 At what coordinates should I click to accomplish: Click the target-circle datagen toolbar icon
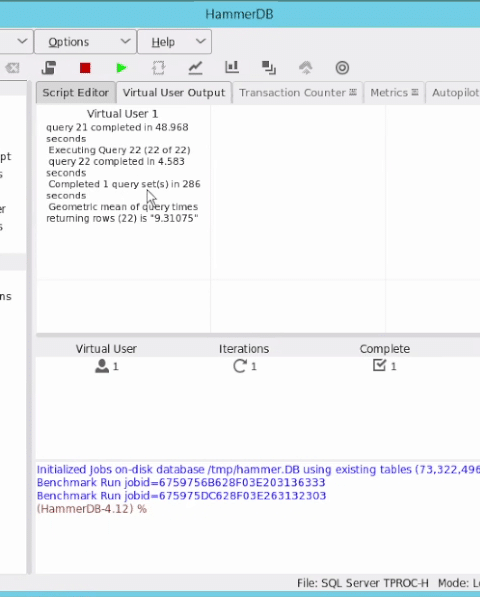click(x=342, y=68)
